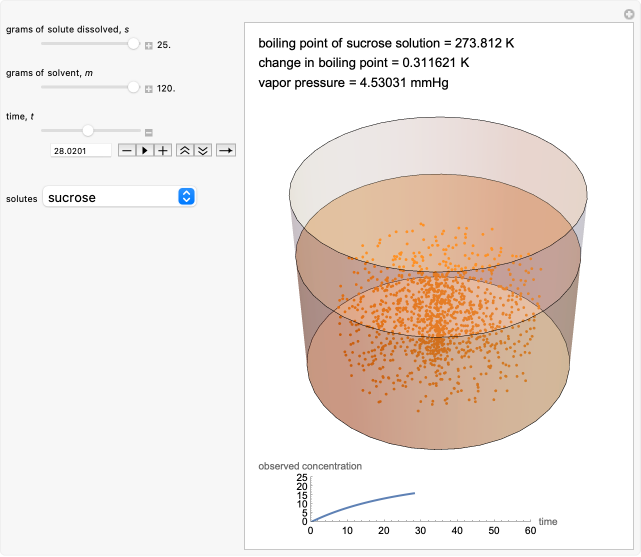Expand controls for grams of solute dissolved

[x=148, y=46]
